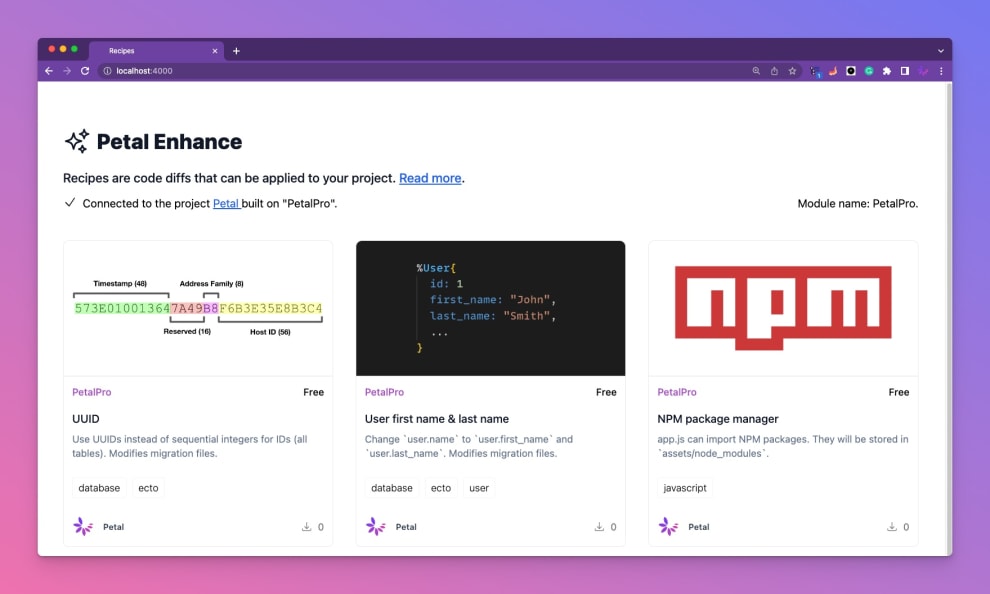Select the user tag
The width and height of the screenshot is (990, 594).
[x=479, y=488]
